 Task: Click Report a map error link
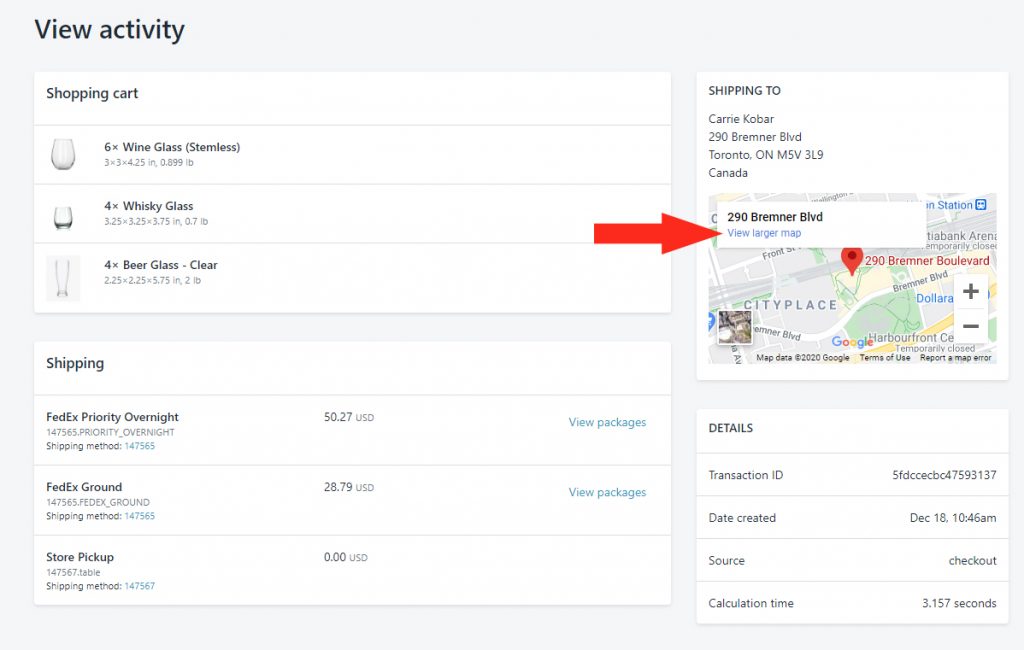(x=955, y=358)
